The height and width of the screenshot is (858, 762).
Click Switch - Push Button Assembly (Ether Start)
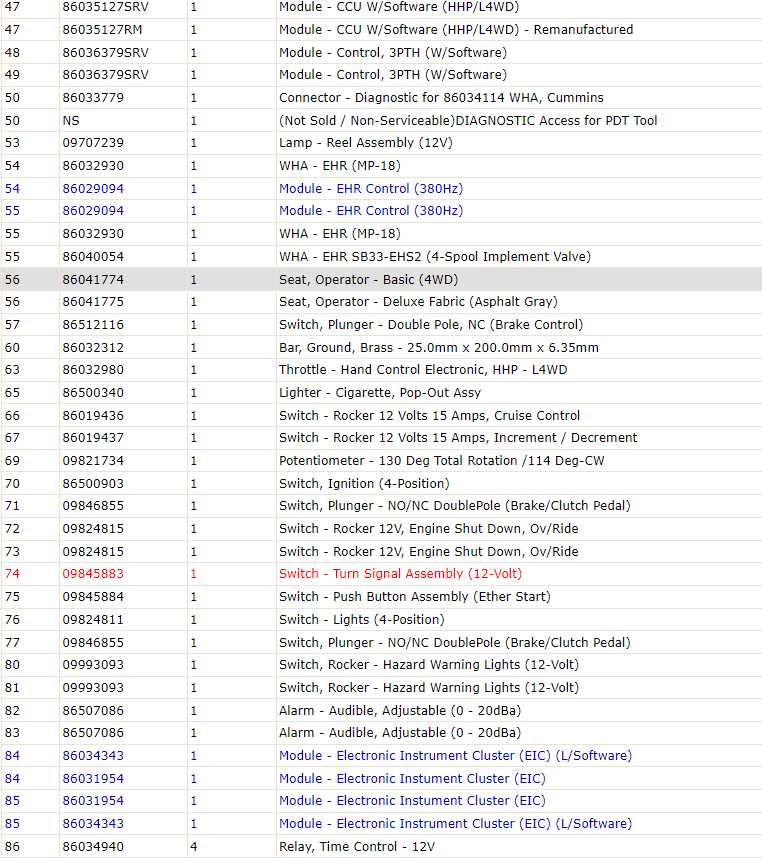(415, 596)
